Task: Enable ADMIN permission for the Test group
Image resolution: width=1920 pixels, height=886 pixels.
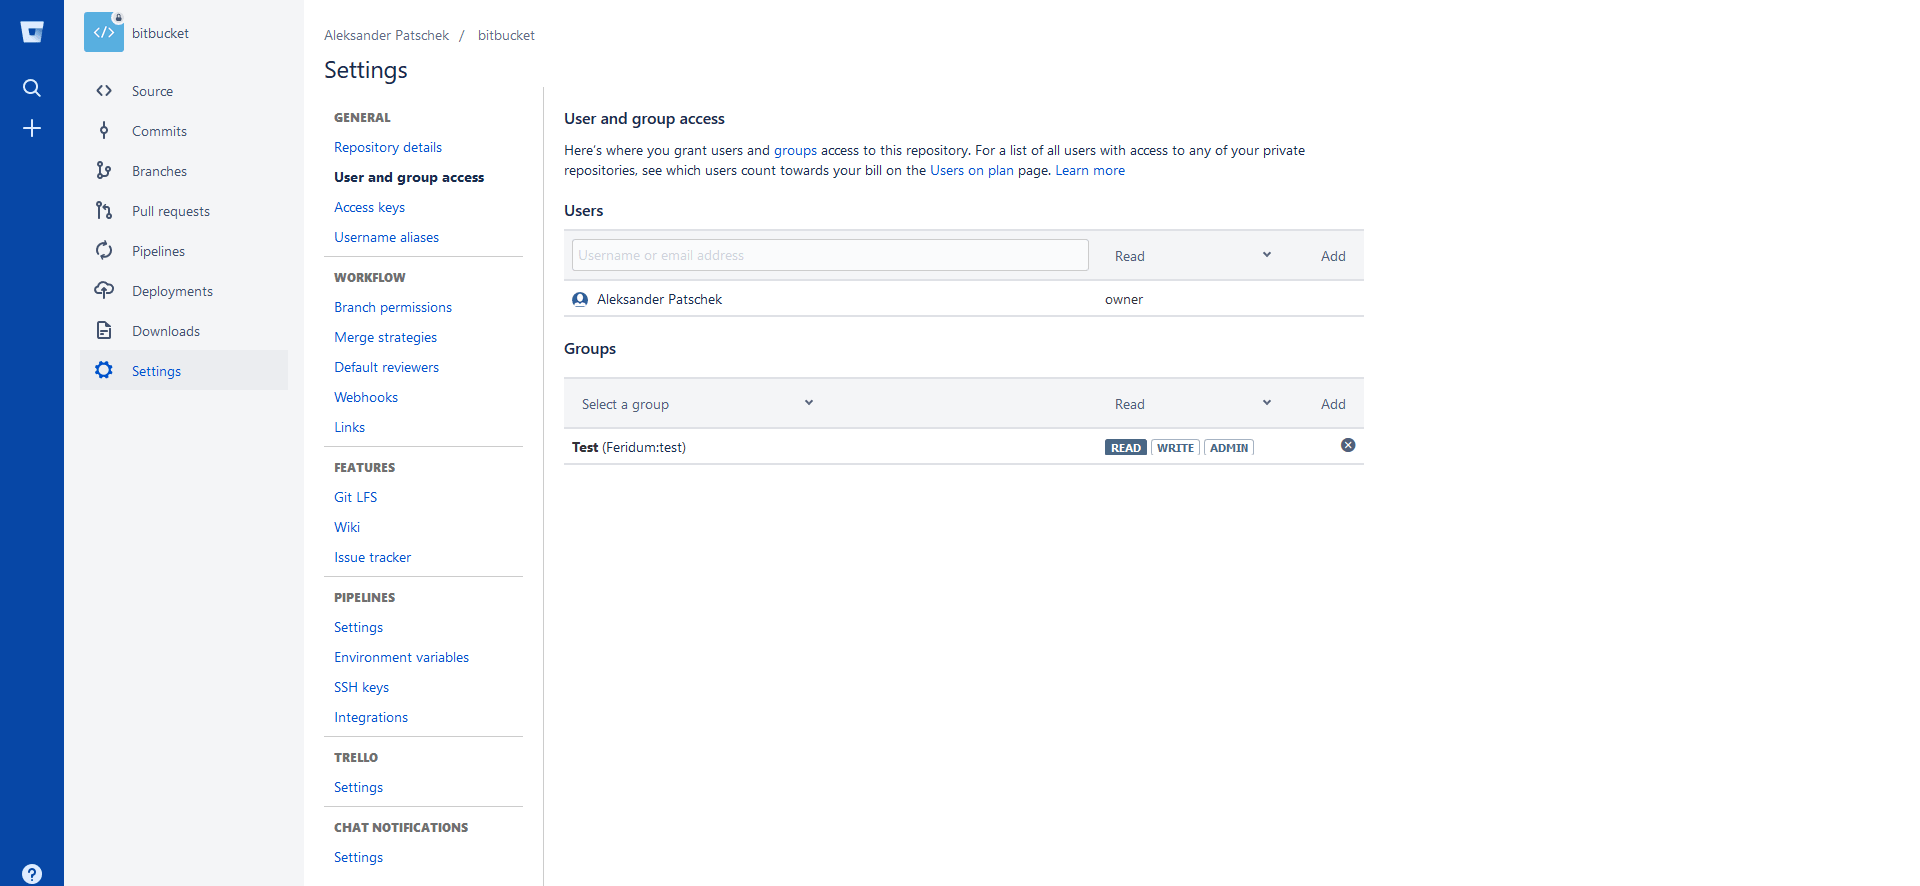Action: pyautogui.click(x=1228, y=447)
